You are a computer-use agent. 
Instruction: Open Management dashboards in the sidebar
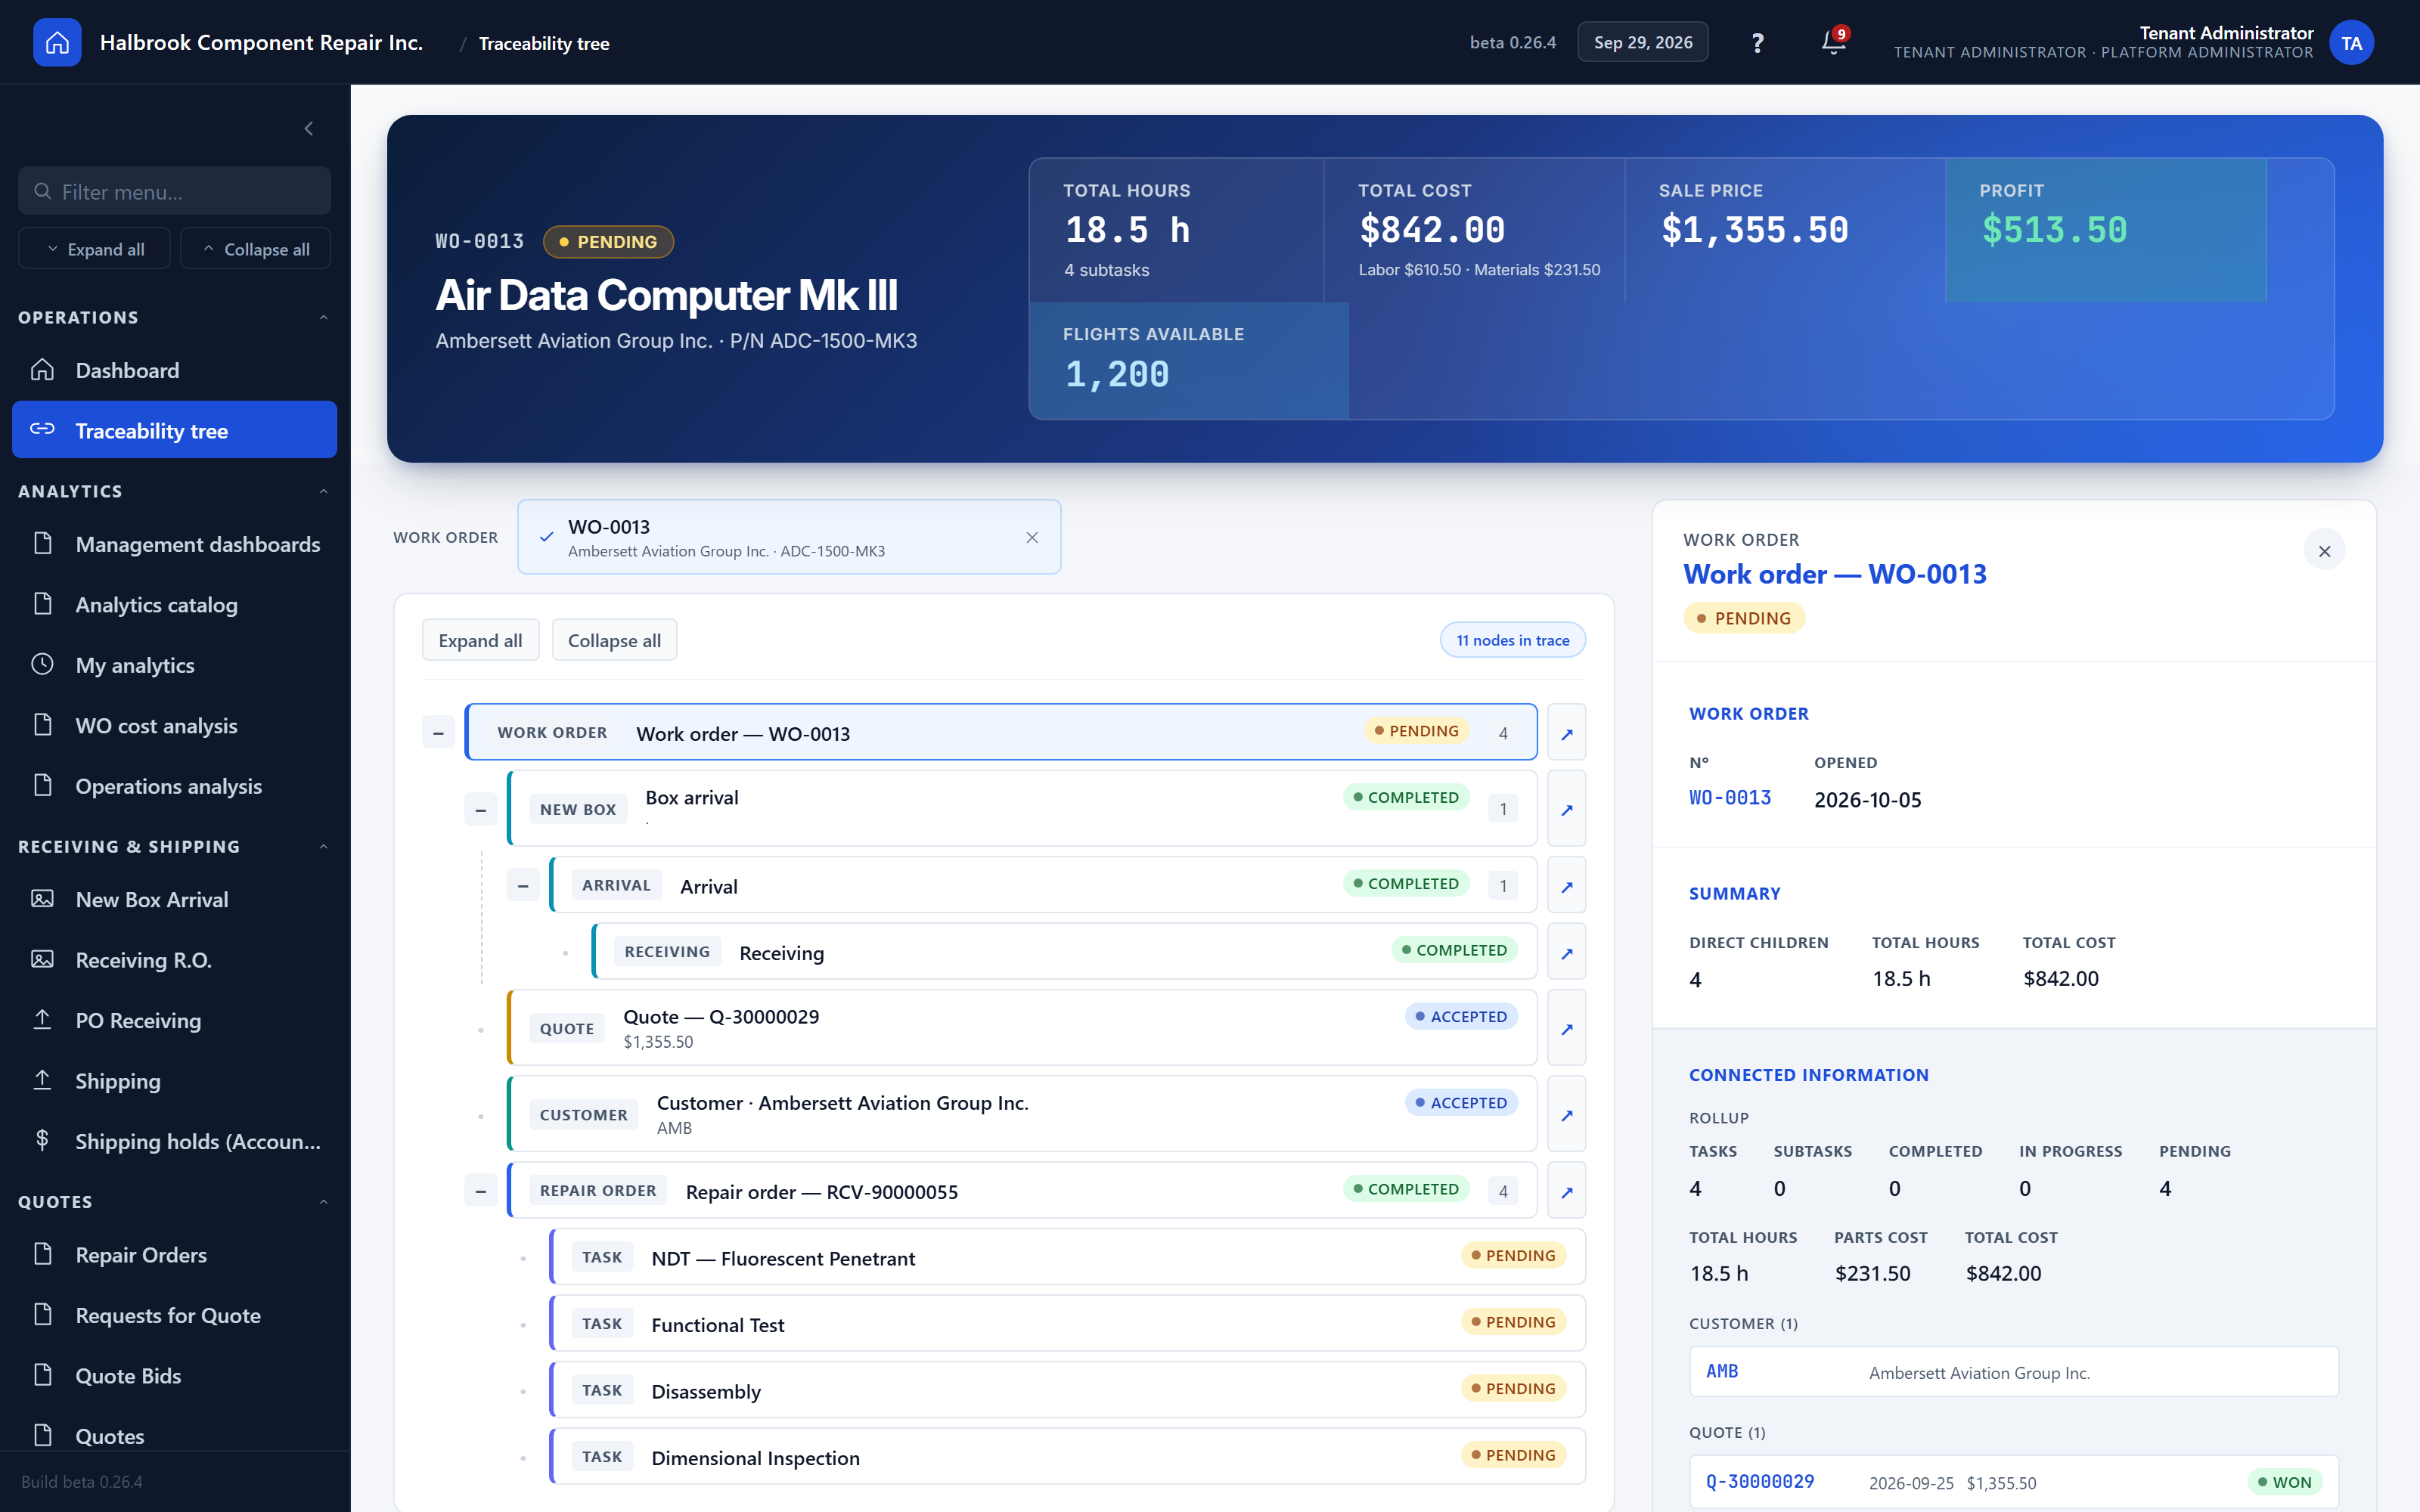[174, 544]
